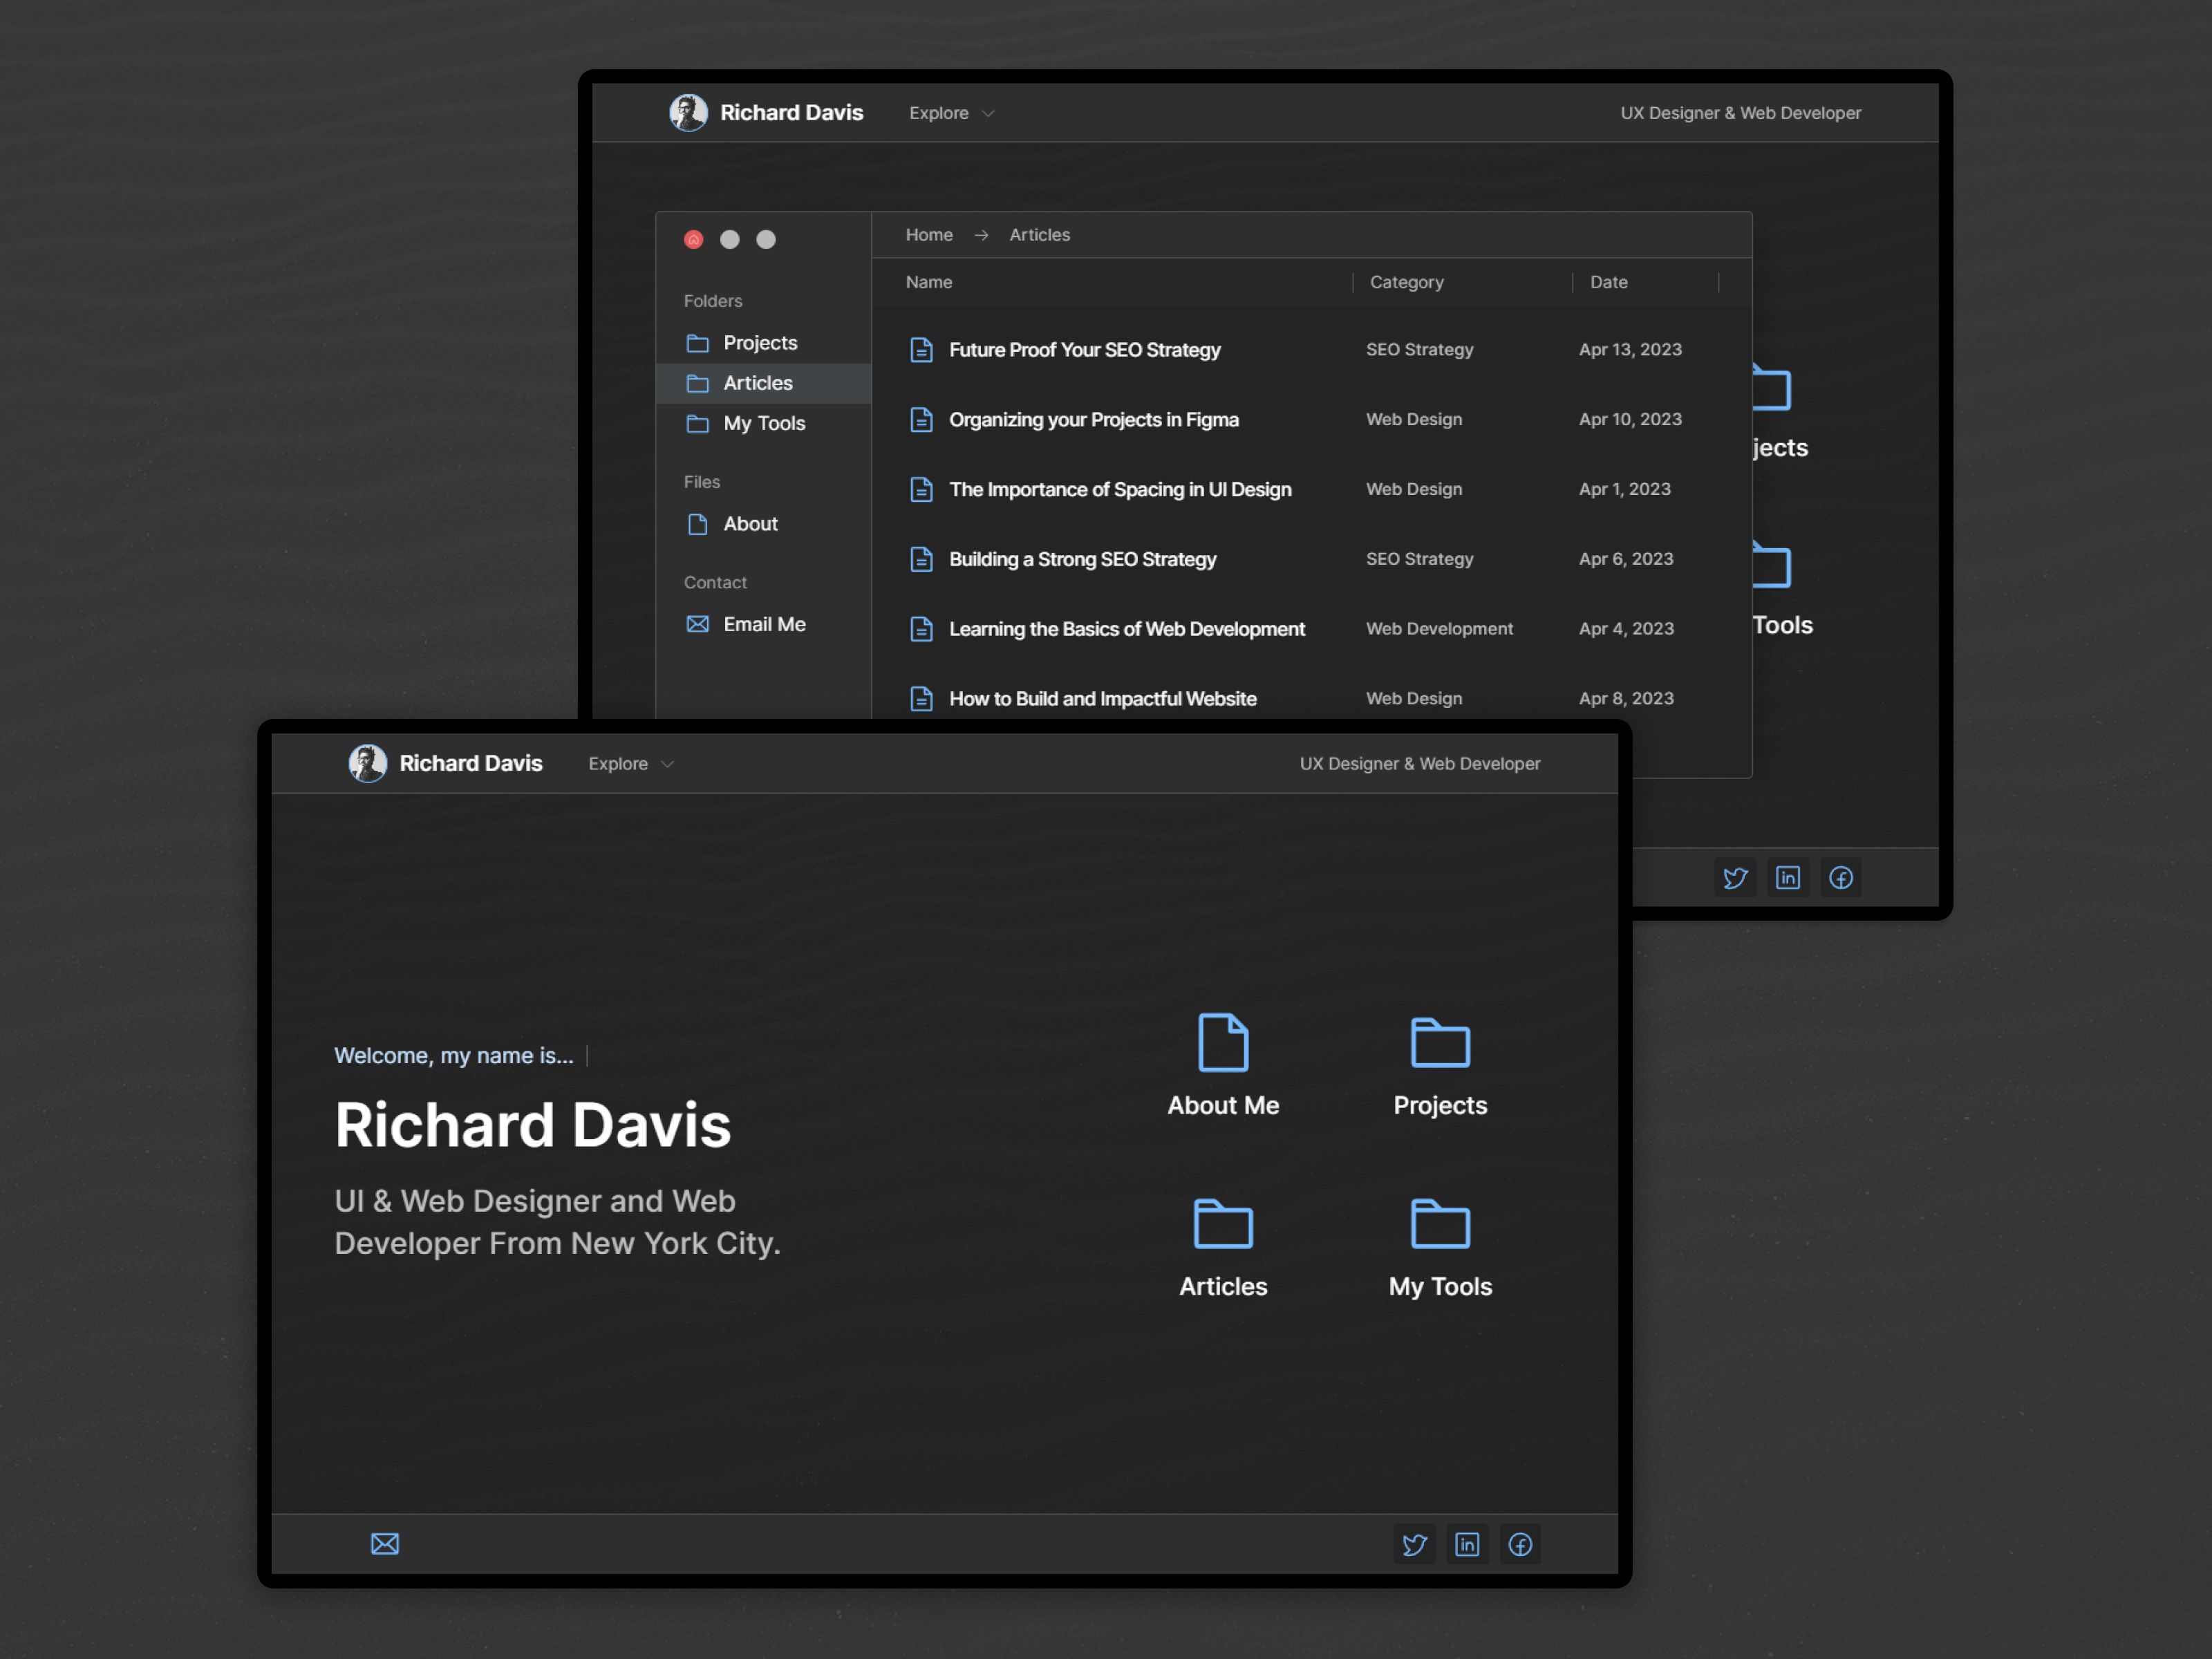The height and width of the screenshot is (1659, 2212).
Task: Click the Facebook icon in the front window footer
Action: point(1520,1545)
